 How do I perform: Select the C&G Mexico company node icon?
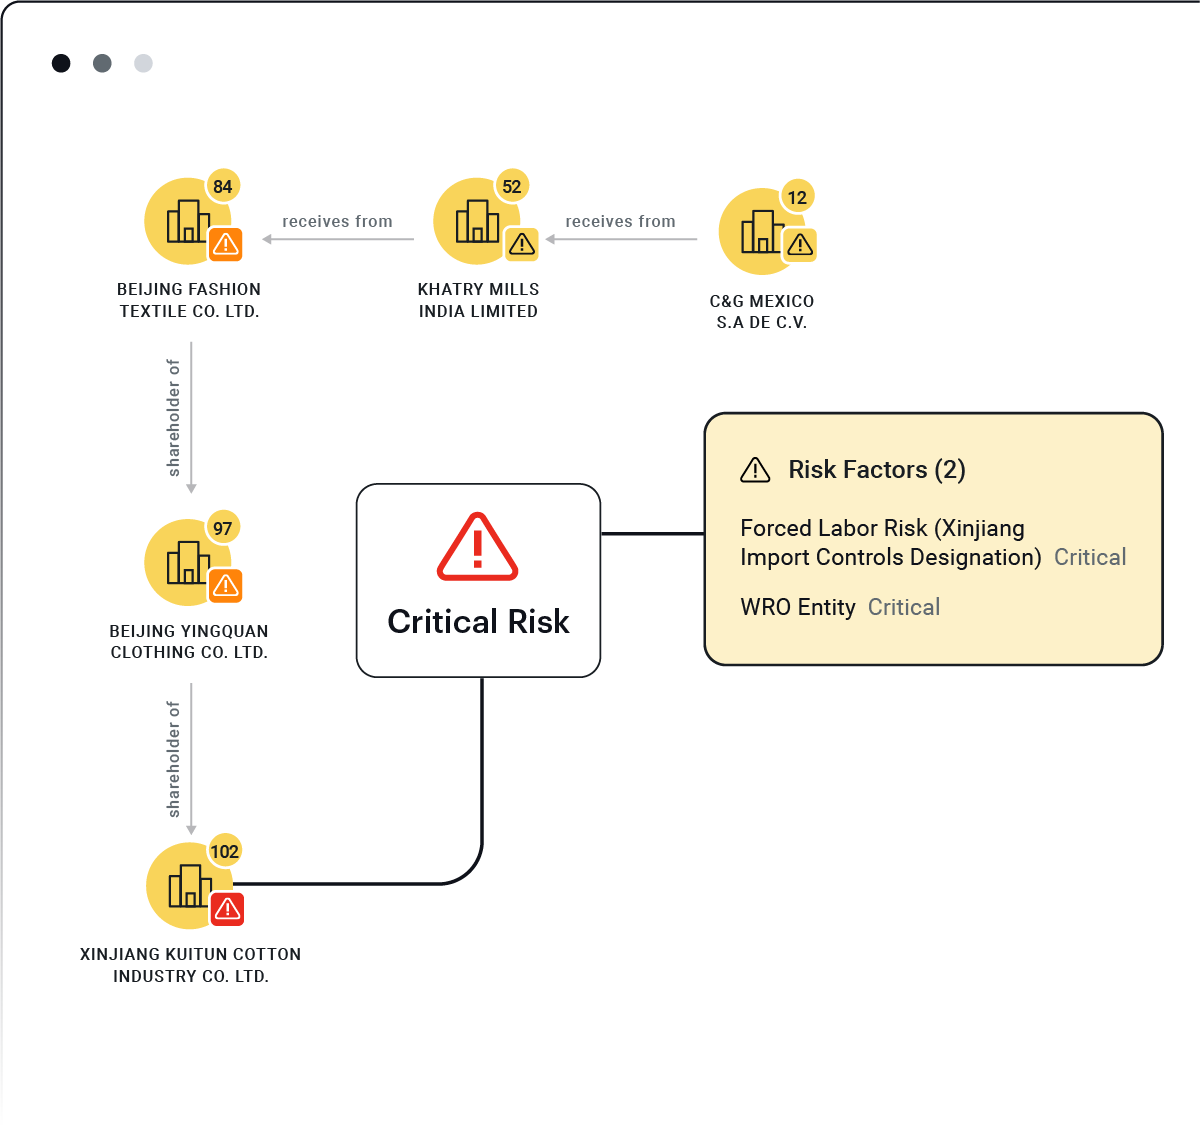762,231
